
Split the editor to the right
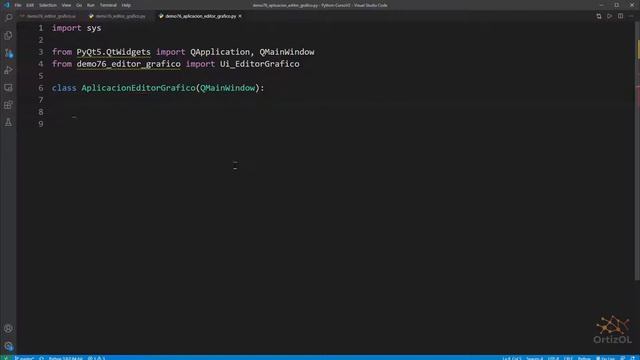coord(620,16)
